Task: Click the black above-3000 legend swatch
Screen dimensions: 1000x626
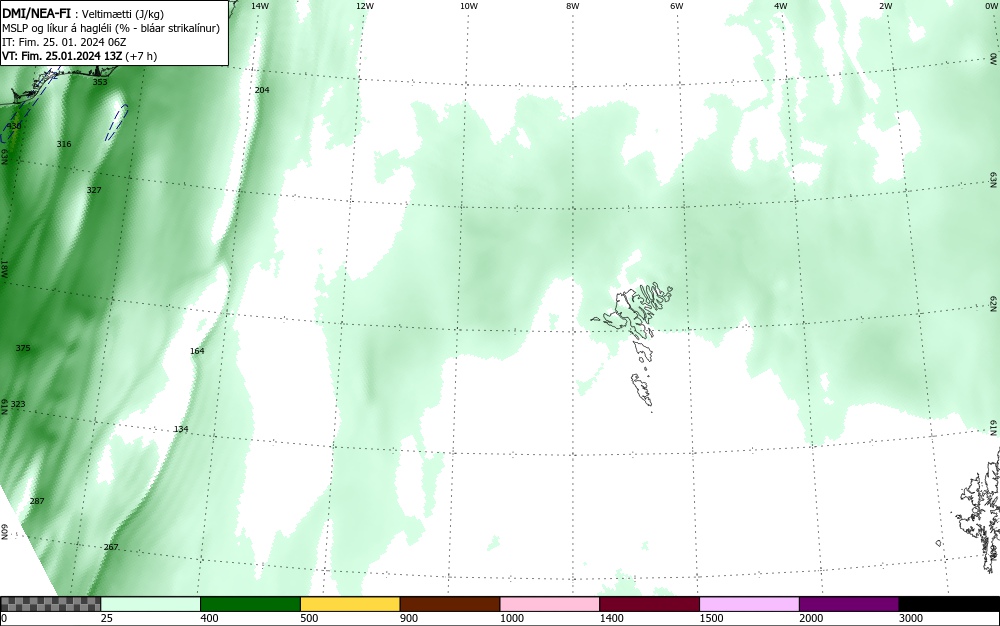Action: 949,604
